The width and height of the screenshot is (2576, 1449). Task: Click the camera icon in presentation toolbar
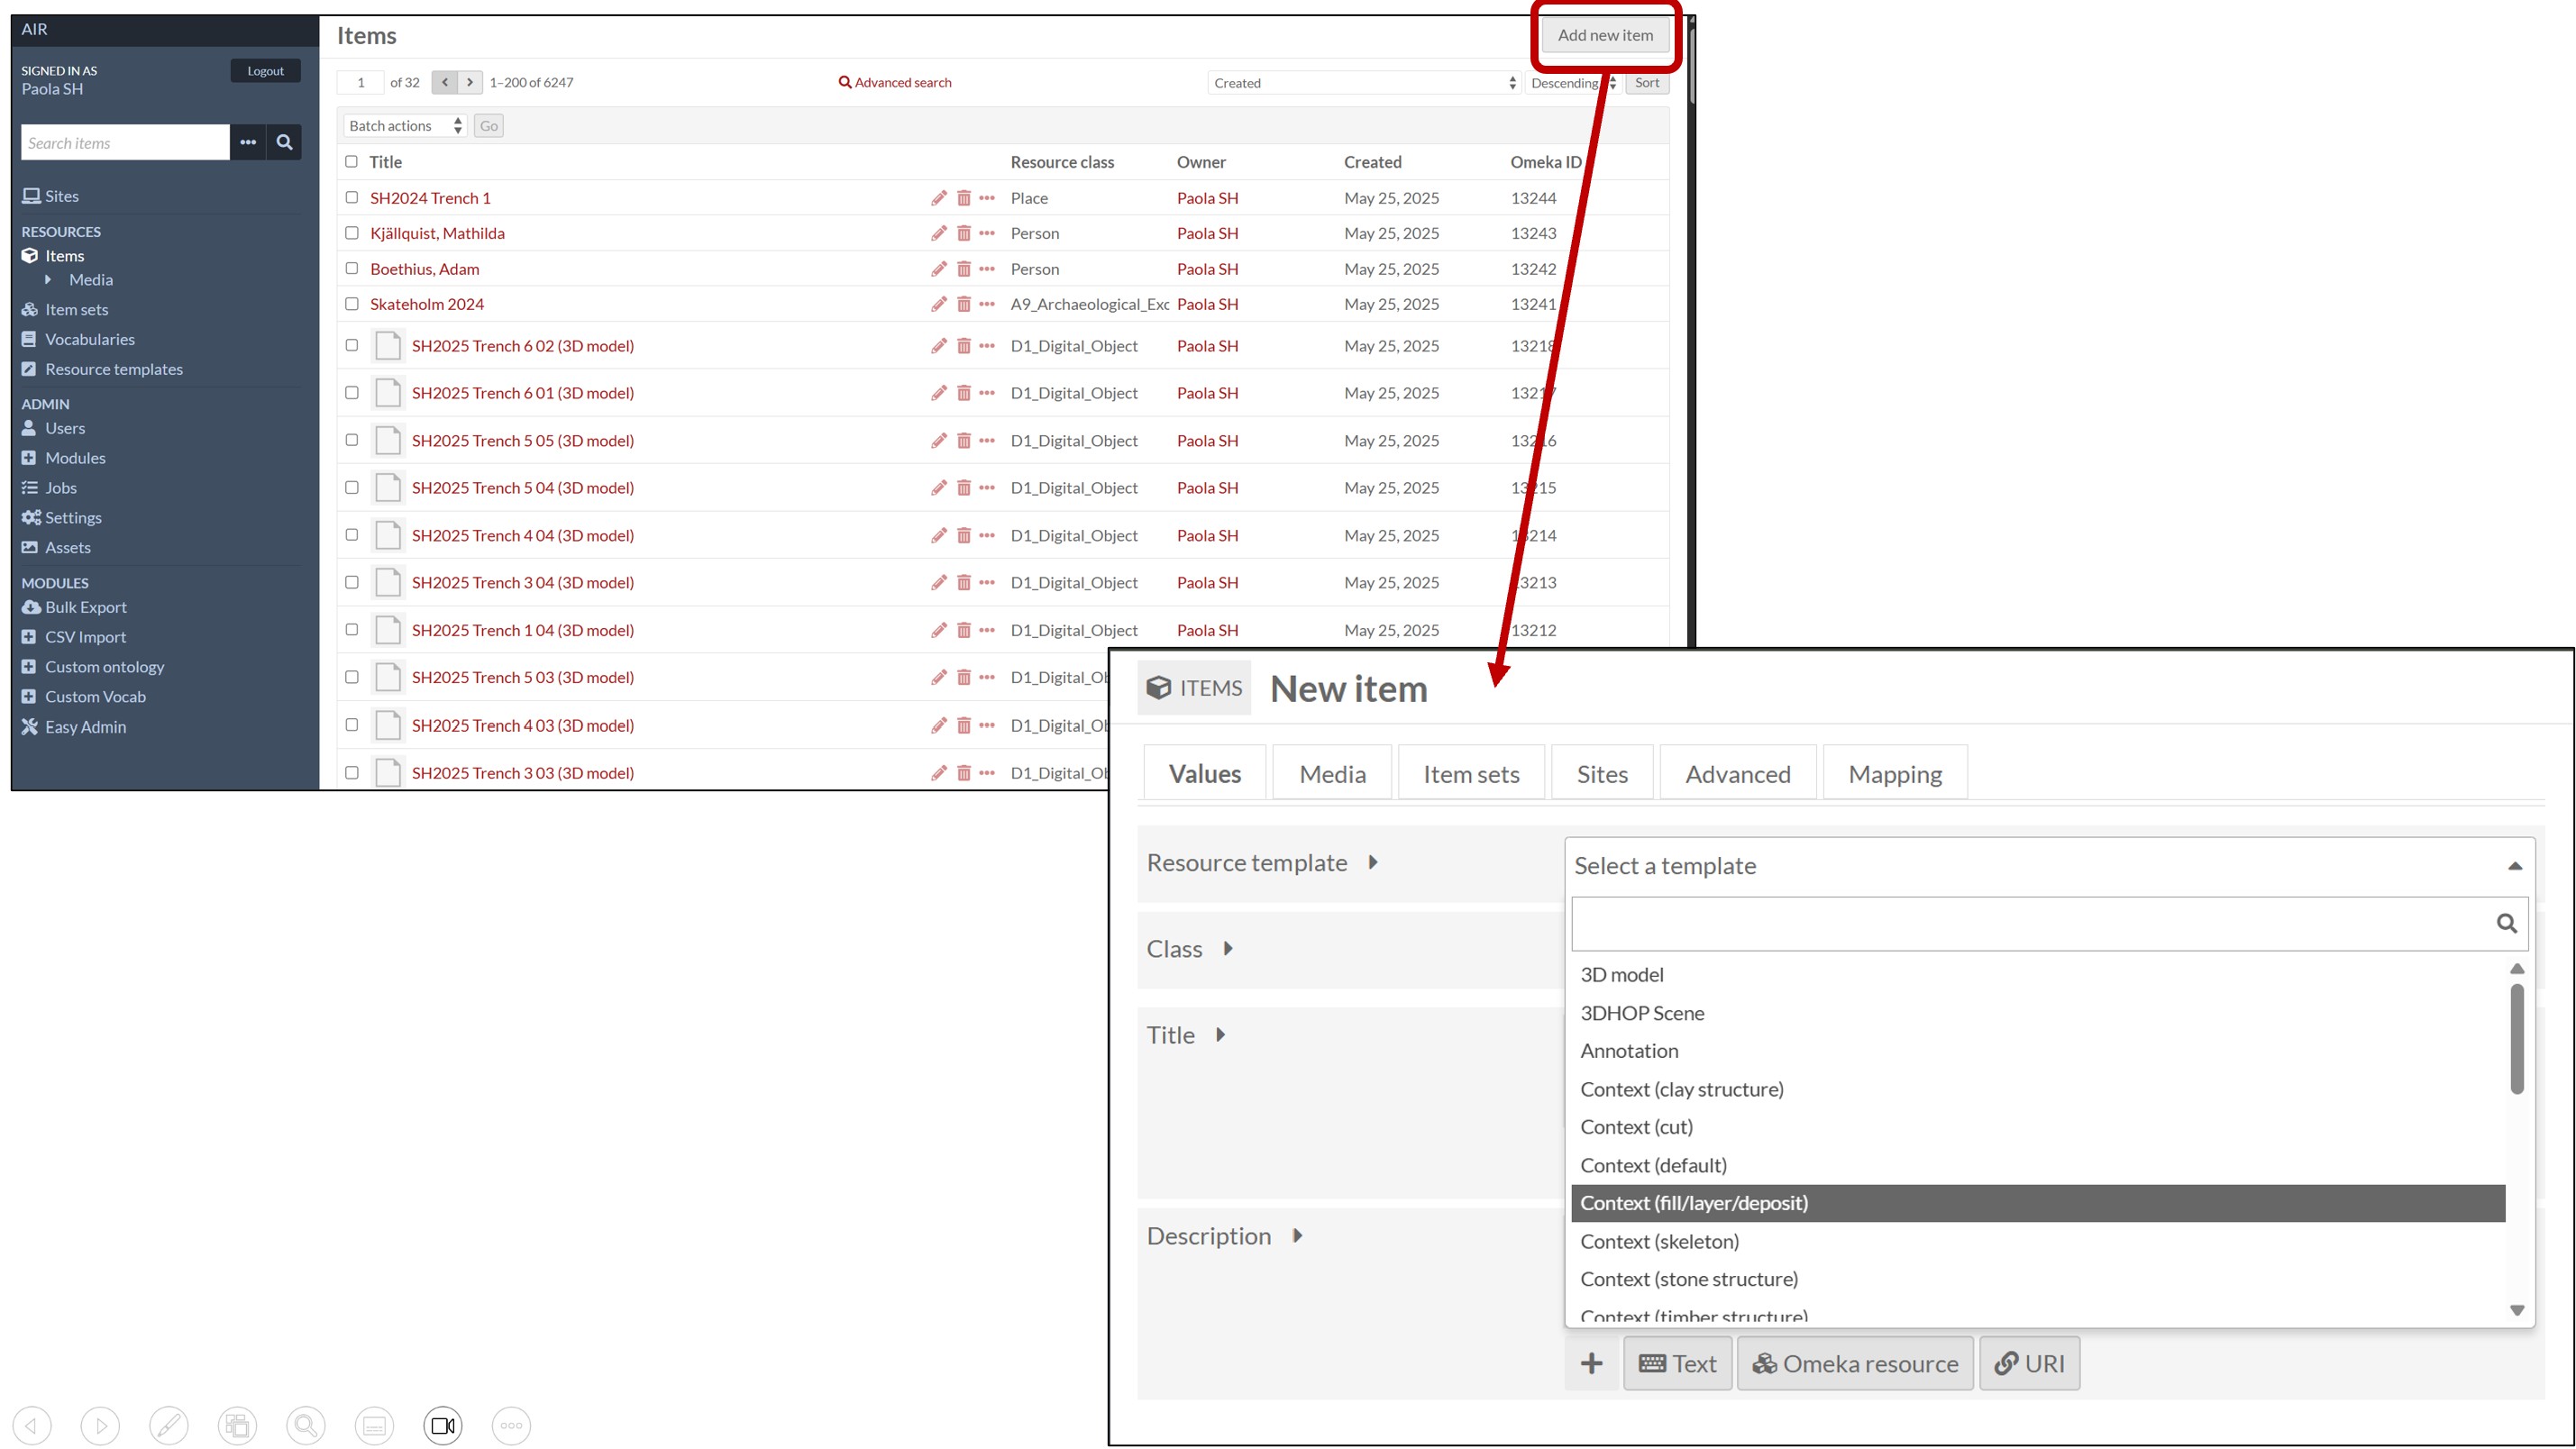coord(443,1425)
